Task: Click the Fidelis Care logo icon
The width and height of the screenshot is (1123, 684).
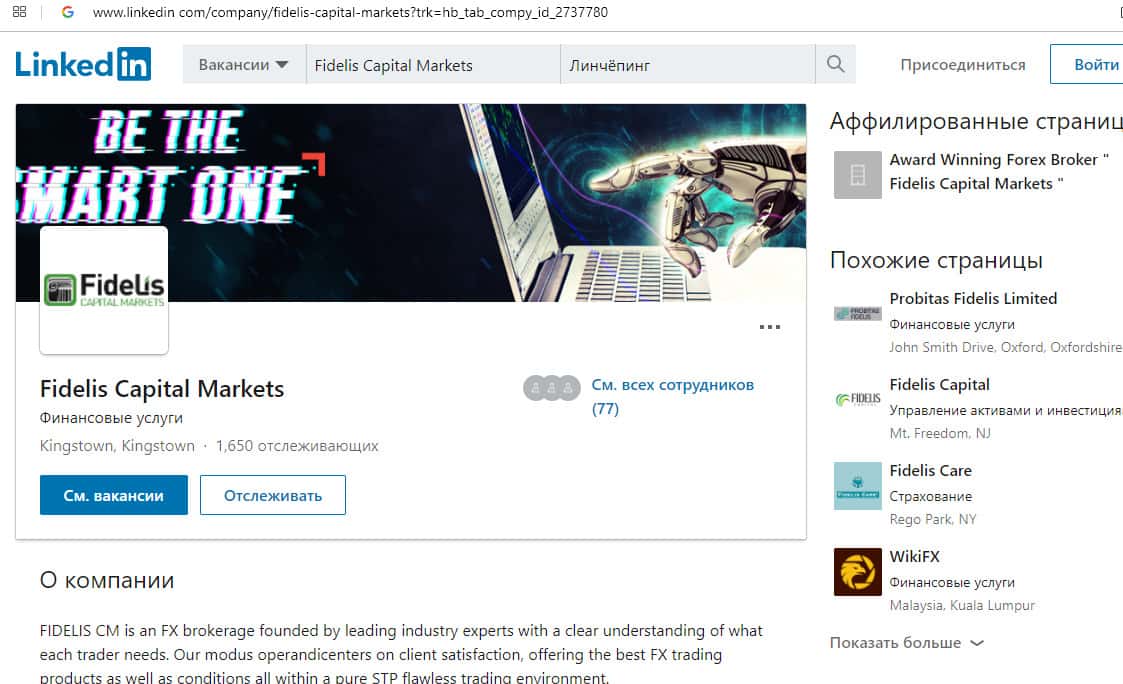Action: pyautogui.click(x=857, y=486)
